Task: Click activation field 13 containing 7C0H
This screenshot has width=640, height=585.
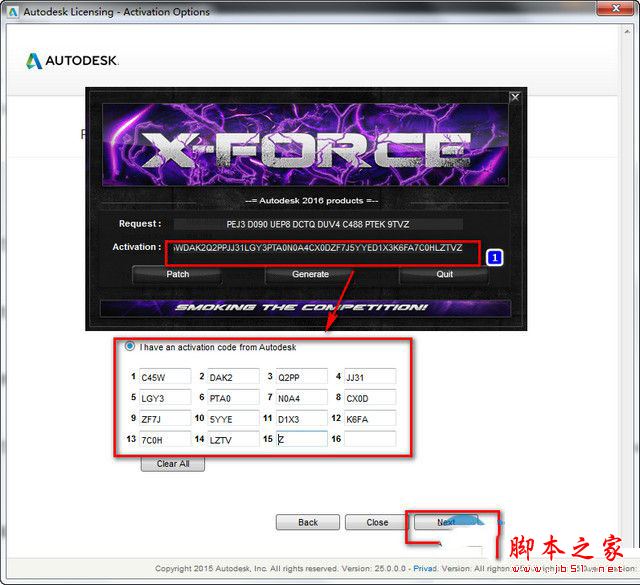Action: [165, 439]
